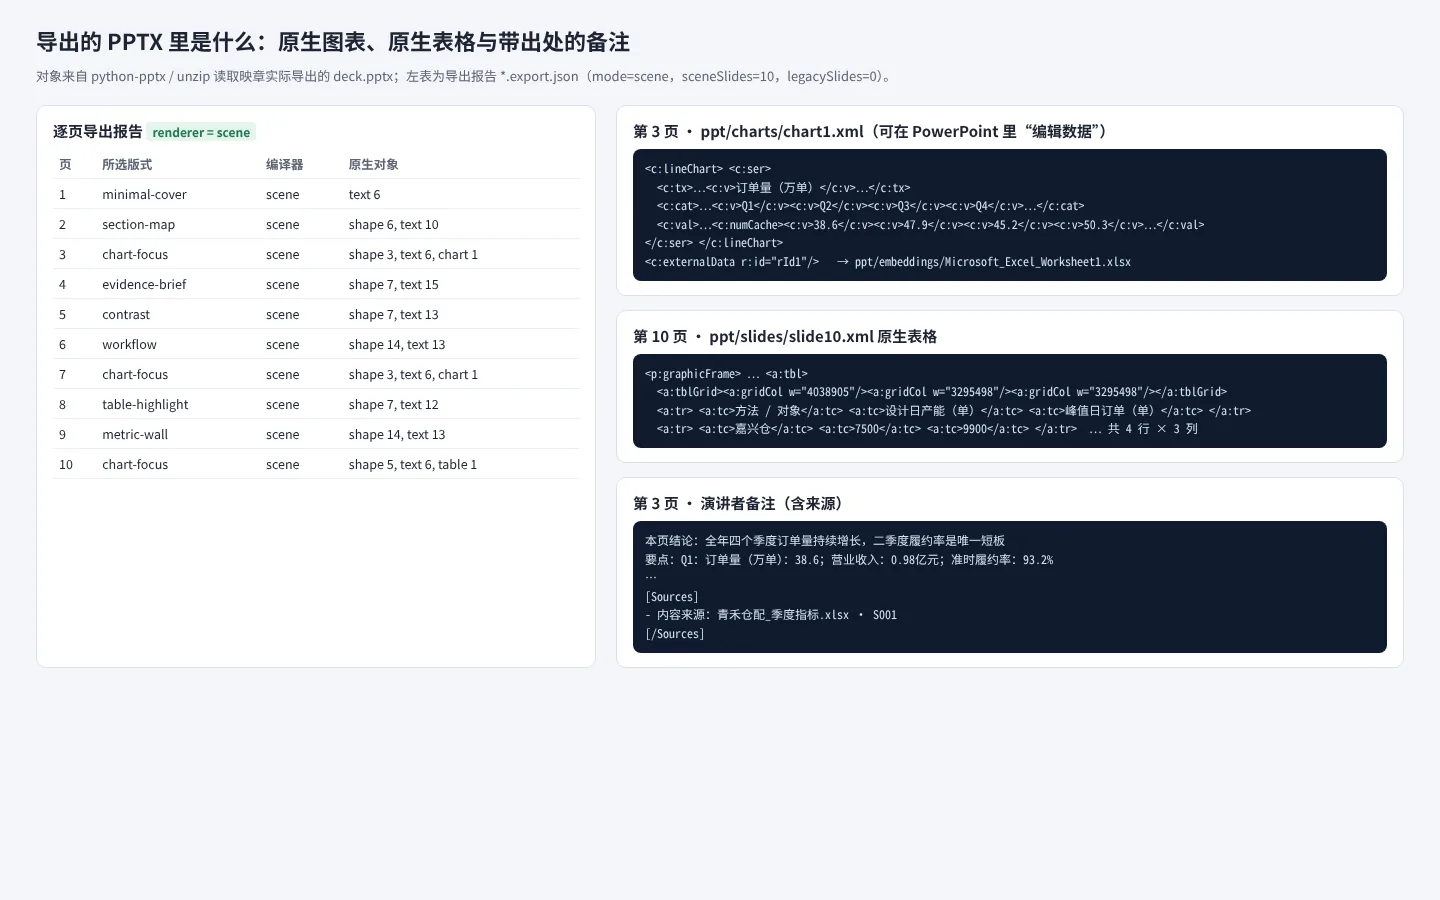Click the main page title about exported PPTX
The width and height of the screenshot is (1440, 900).
click(333, 42)
